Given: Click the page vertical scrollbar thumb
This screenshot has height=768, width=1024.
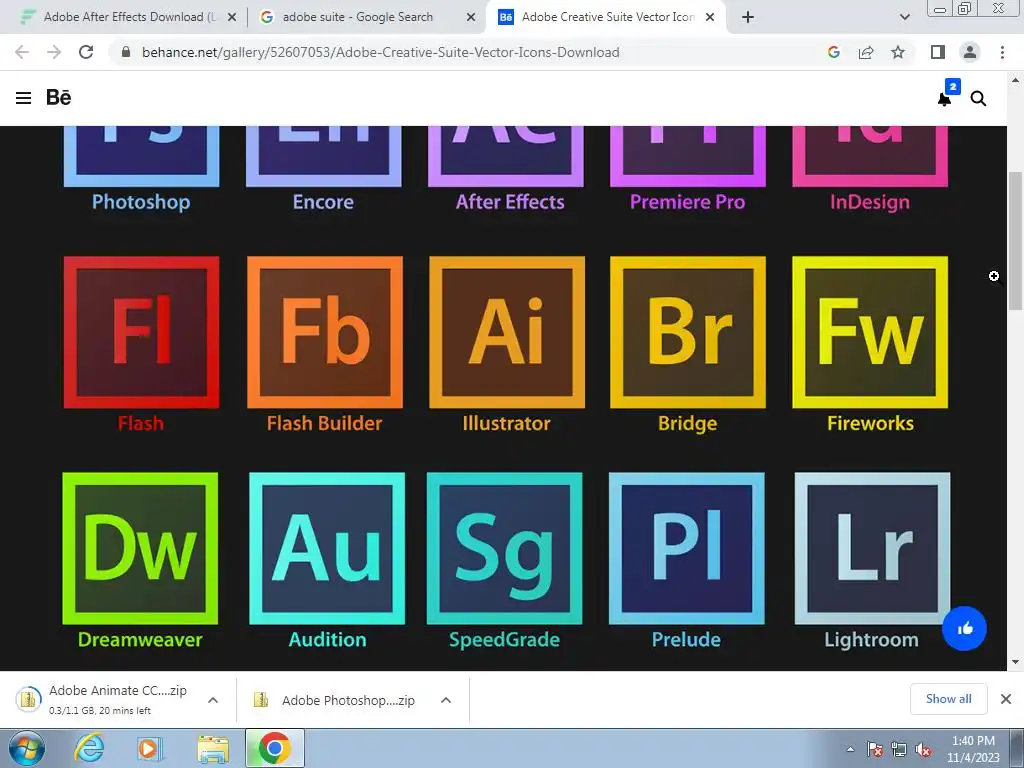Looking at the screenshot, I should [x=1015, y=242].
